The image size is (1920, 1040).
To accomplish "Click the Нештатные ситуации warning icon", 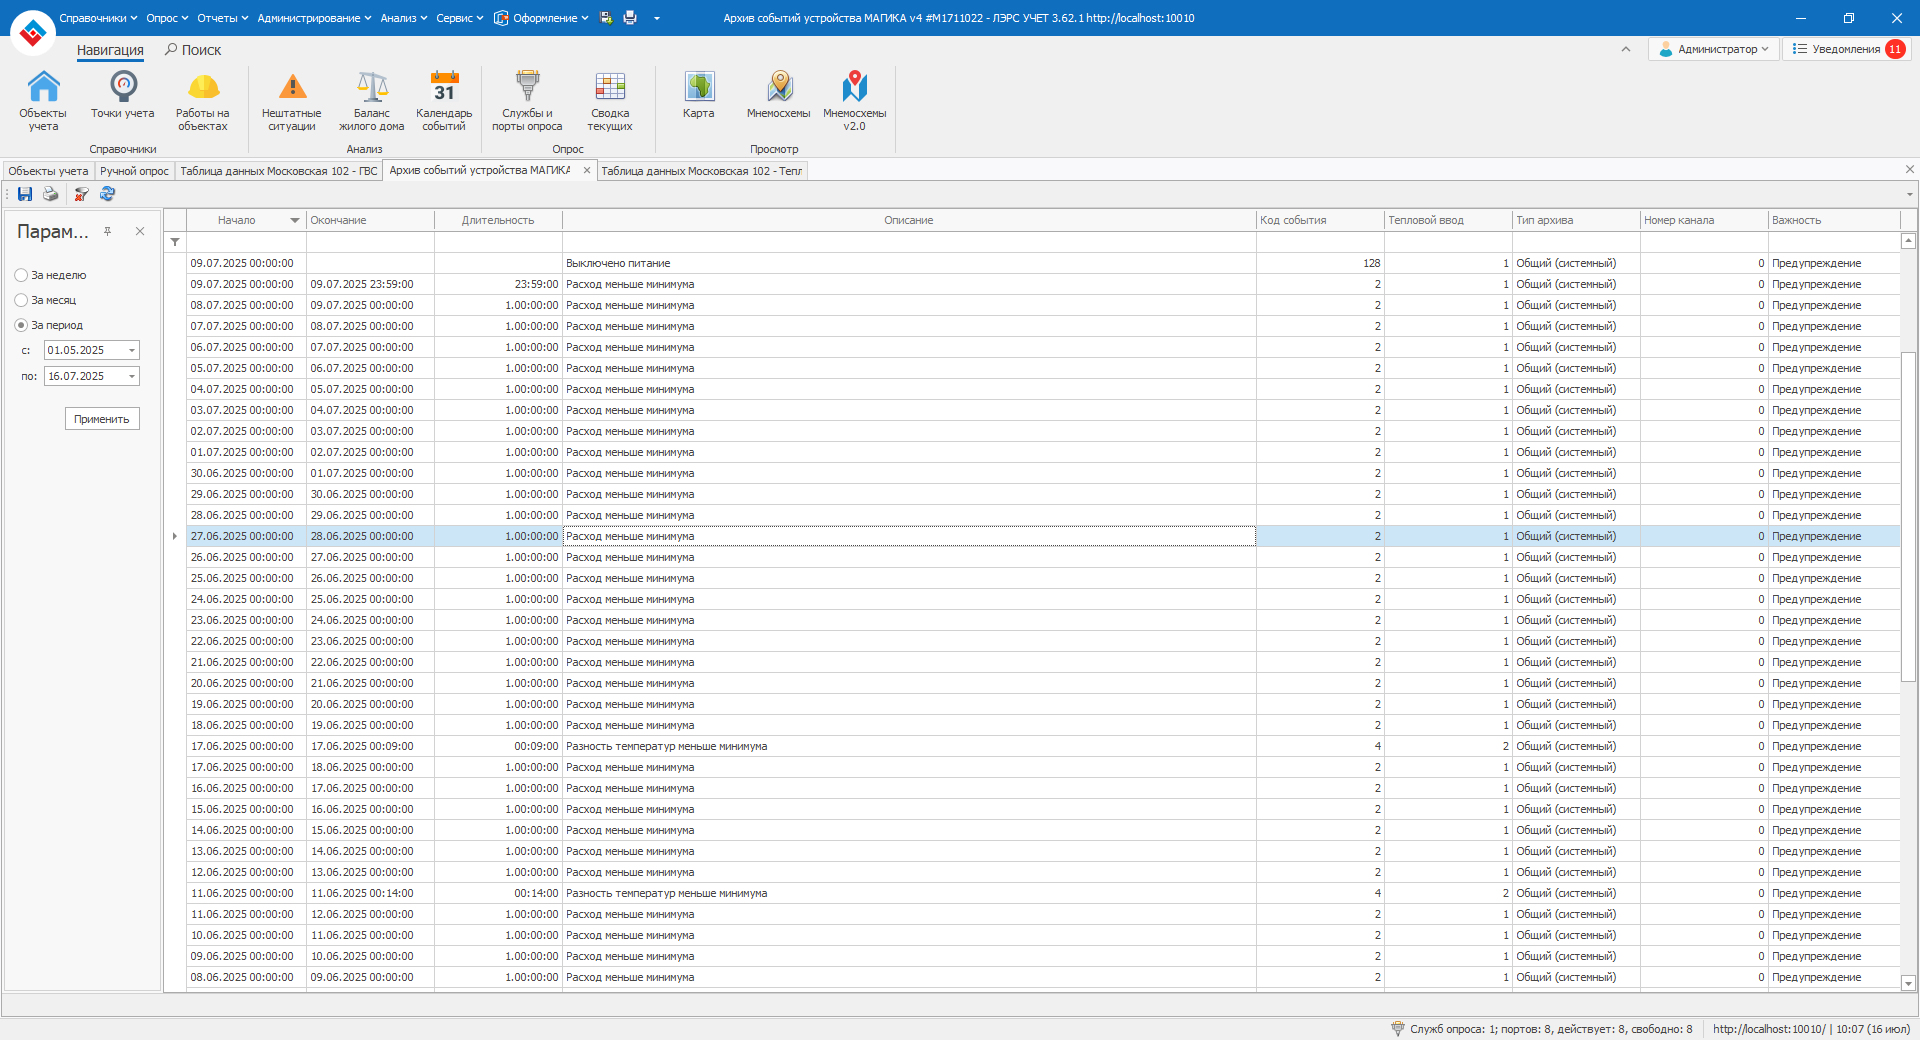I will click(x=291, y=99).
